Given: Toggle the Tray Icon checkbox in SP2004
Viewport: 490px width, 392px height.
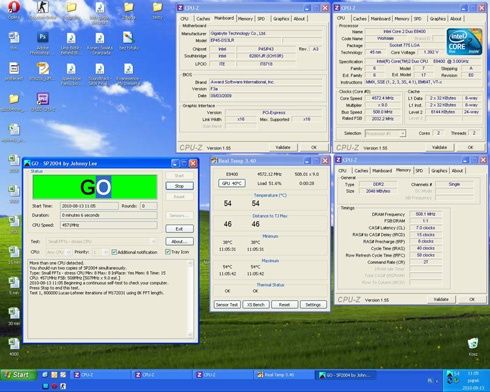Looking at the screenshot, I should [168, 252].
